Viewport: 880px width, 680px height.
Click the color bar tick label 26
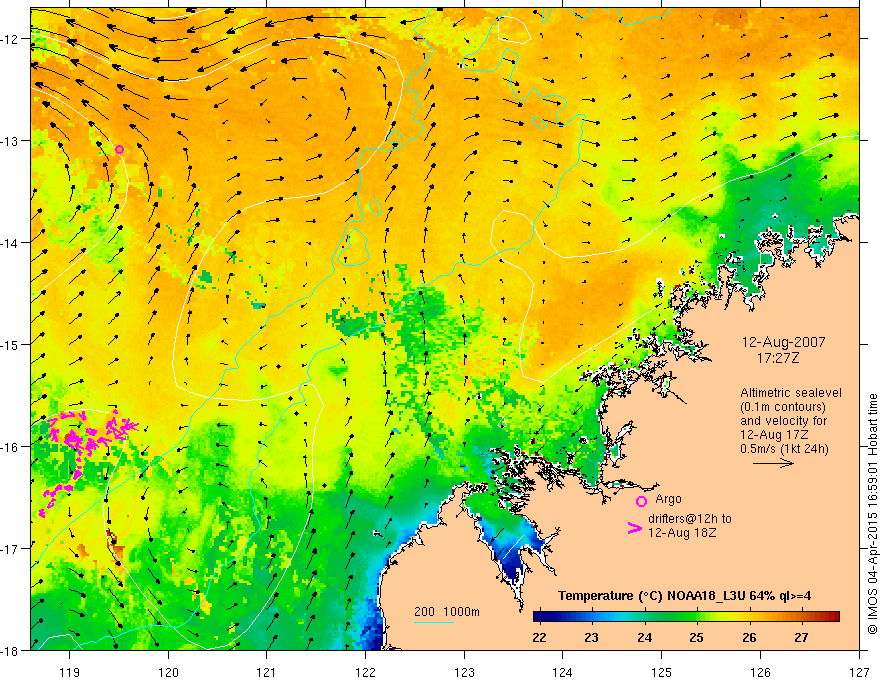[749, 638]
